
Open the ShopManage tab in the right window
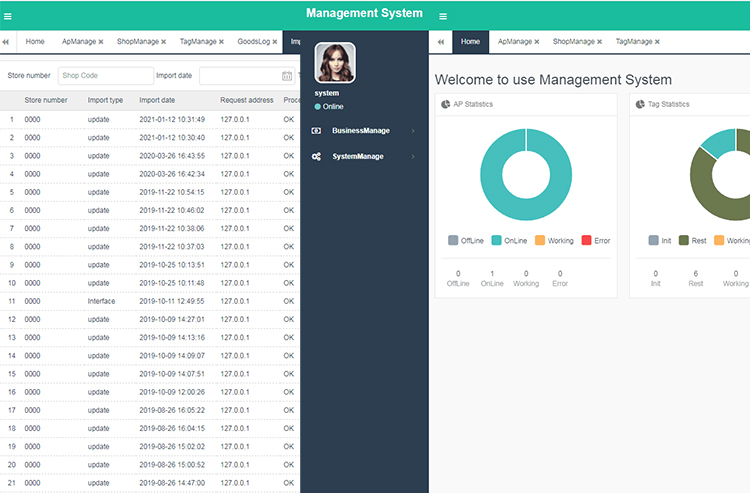(572, 42)
